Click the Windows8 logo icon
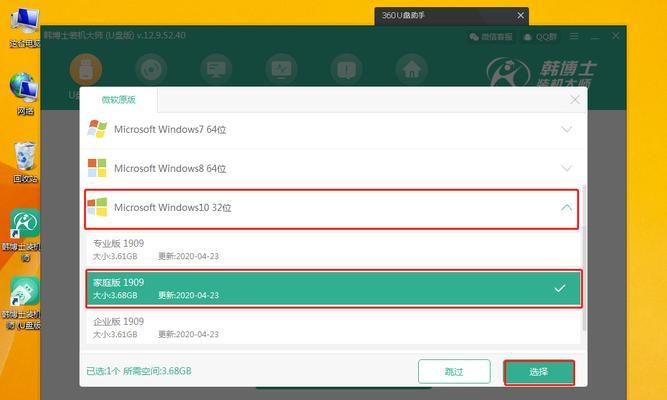The height and width of the screenshot is (400, 667). pyautogui.click(x=97, y=168)
